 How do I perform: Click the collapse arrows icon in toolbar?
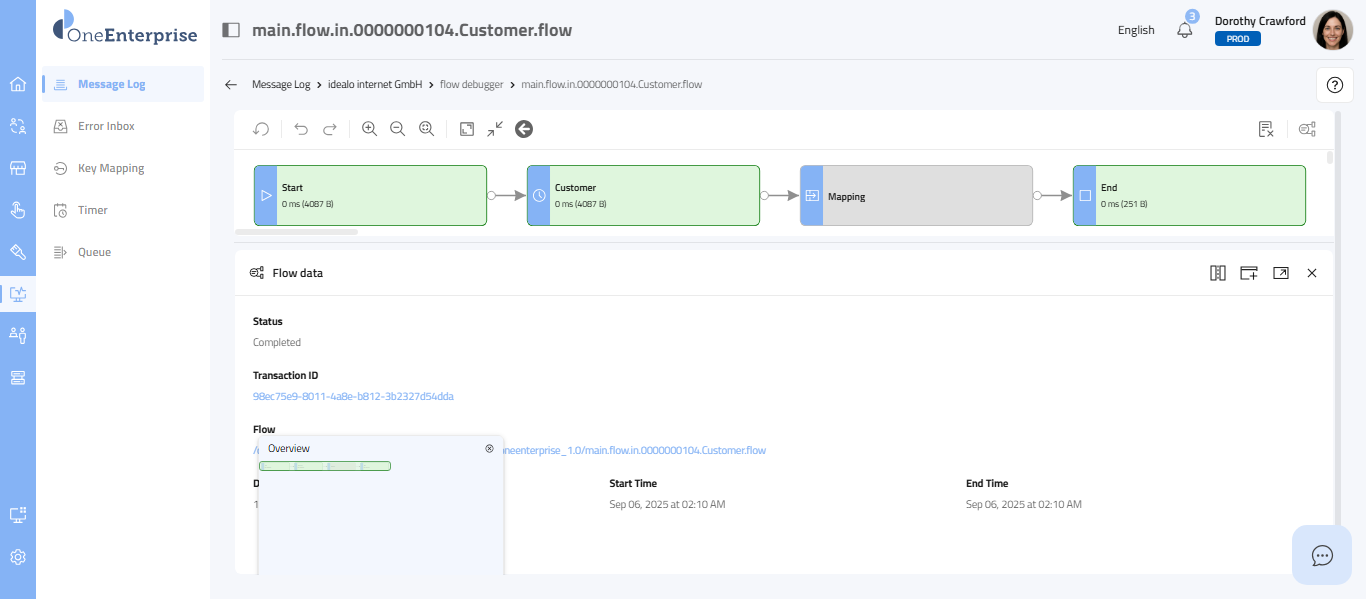pos(495,129)
